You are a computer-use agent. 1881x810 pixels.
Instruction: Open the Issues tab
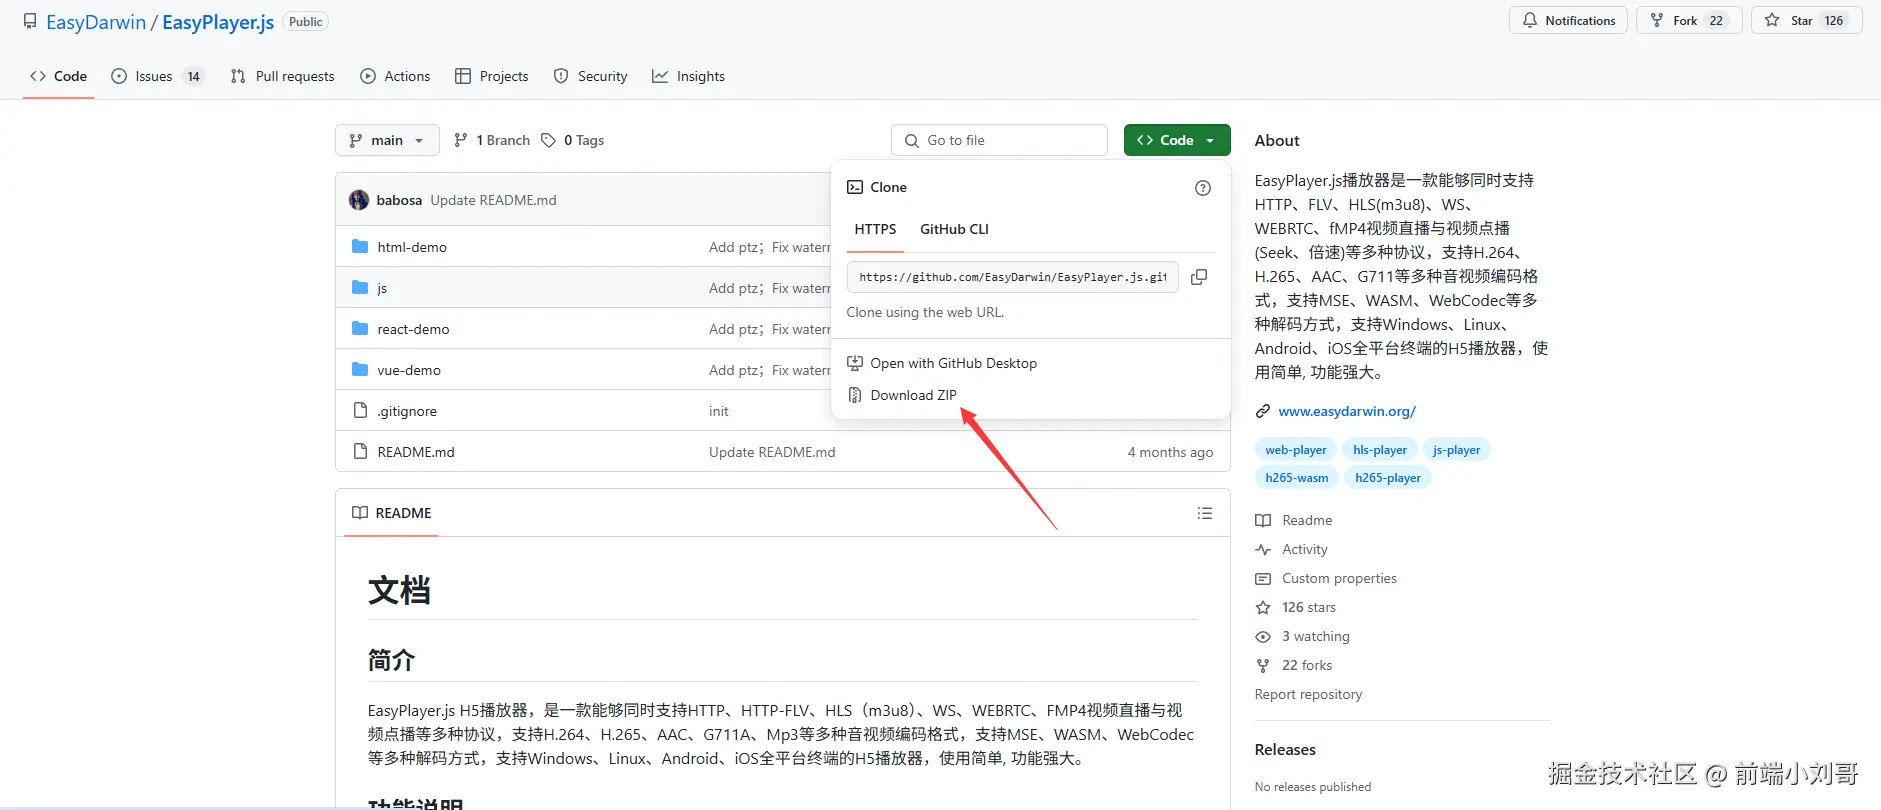[156, 76]
